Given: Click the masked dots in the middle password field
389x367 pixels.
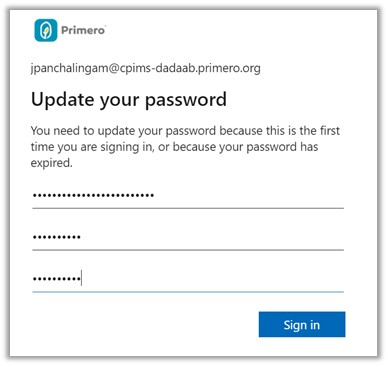Looking at the screenshot, I should [57, 237].
